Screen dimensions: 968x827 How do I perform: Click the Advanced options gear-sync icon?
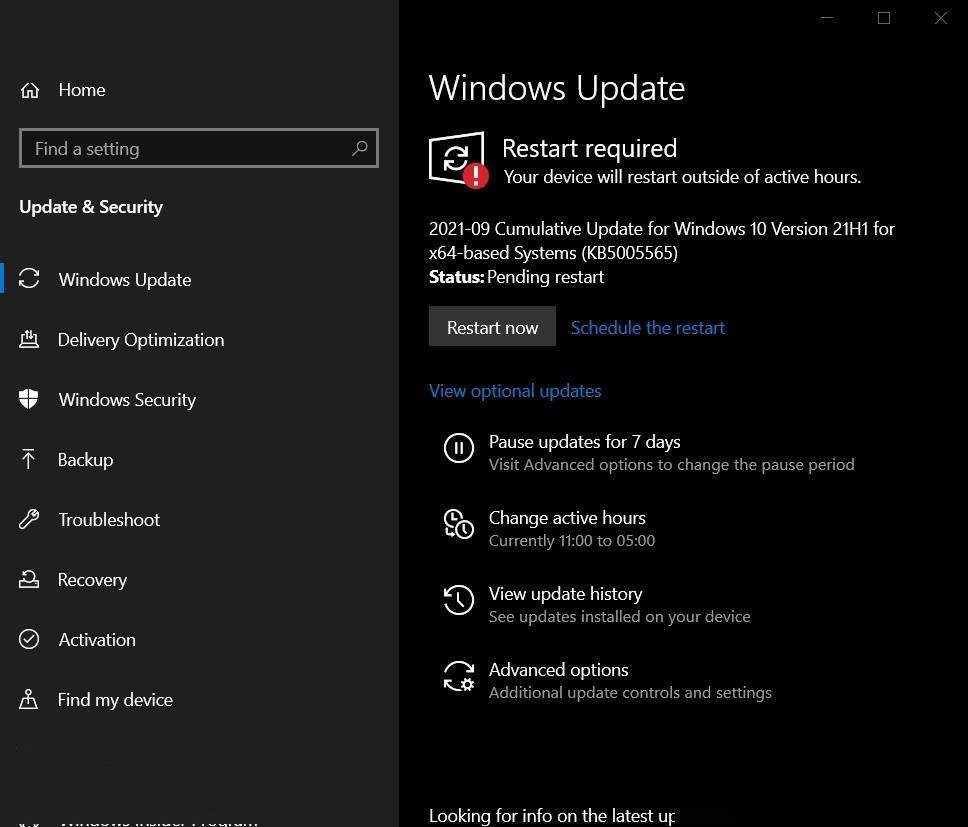pos(459,676)
